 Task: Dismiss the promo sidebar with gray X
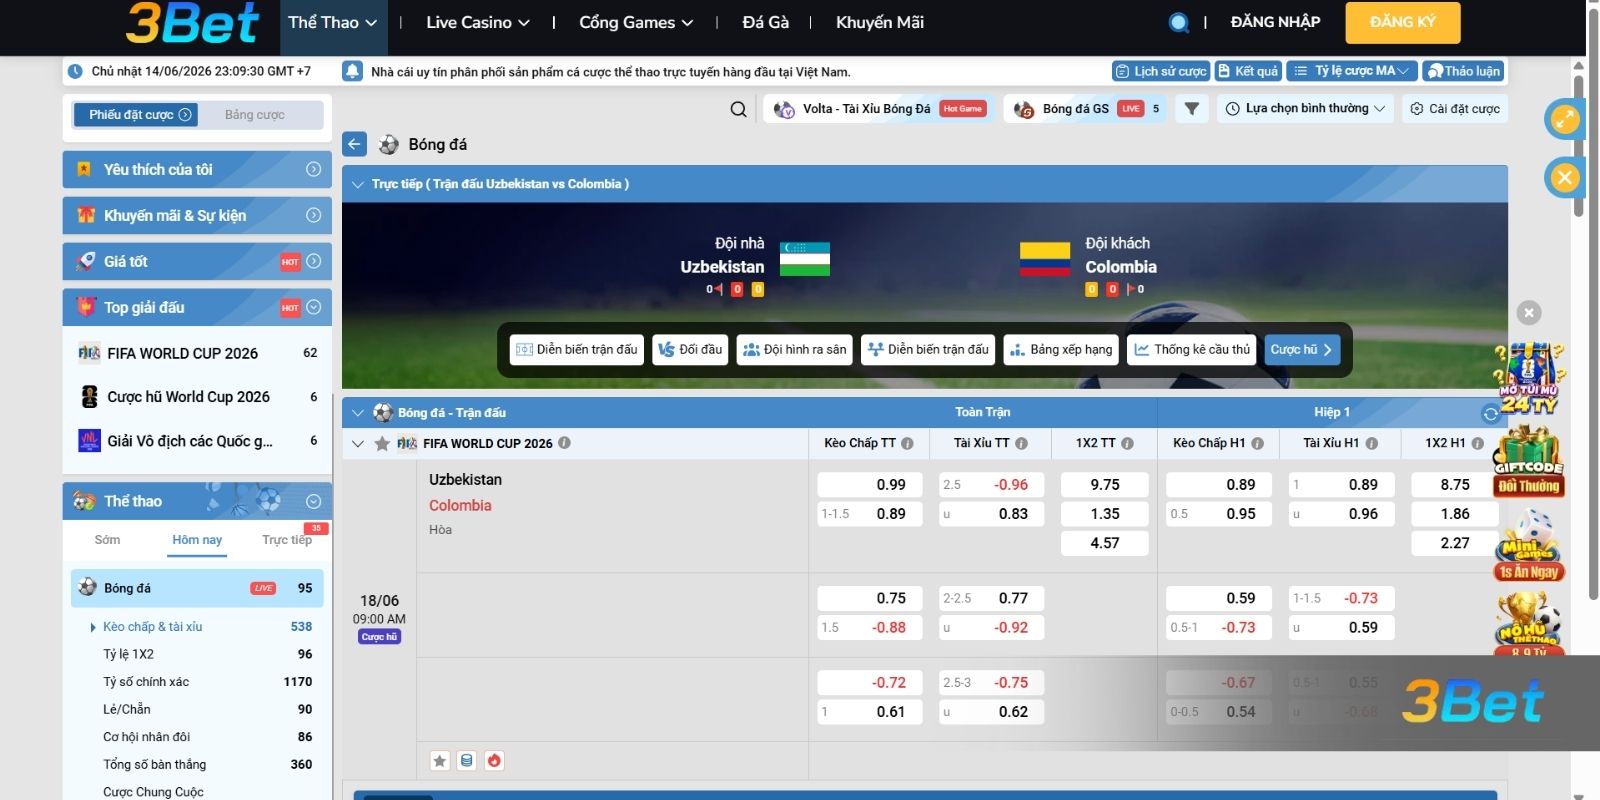[1529, 313]
